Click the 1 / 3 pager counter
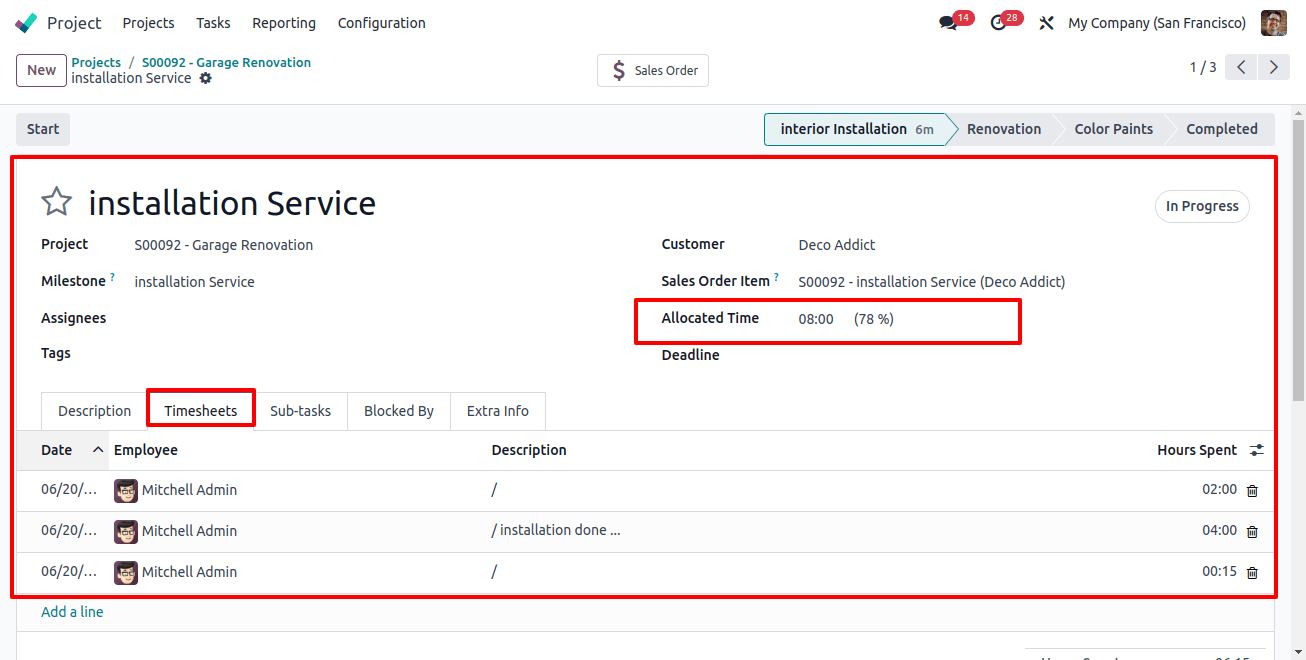 coord(1202,68)
